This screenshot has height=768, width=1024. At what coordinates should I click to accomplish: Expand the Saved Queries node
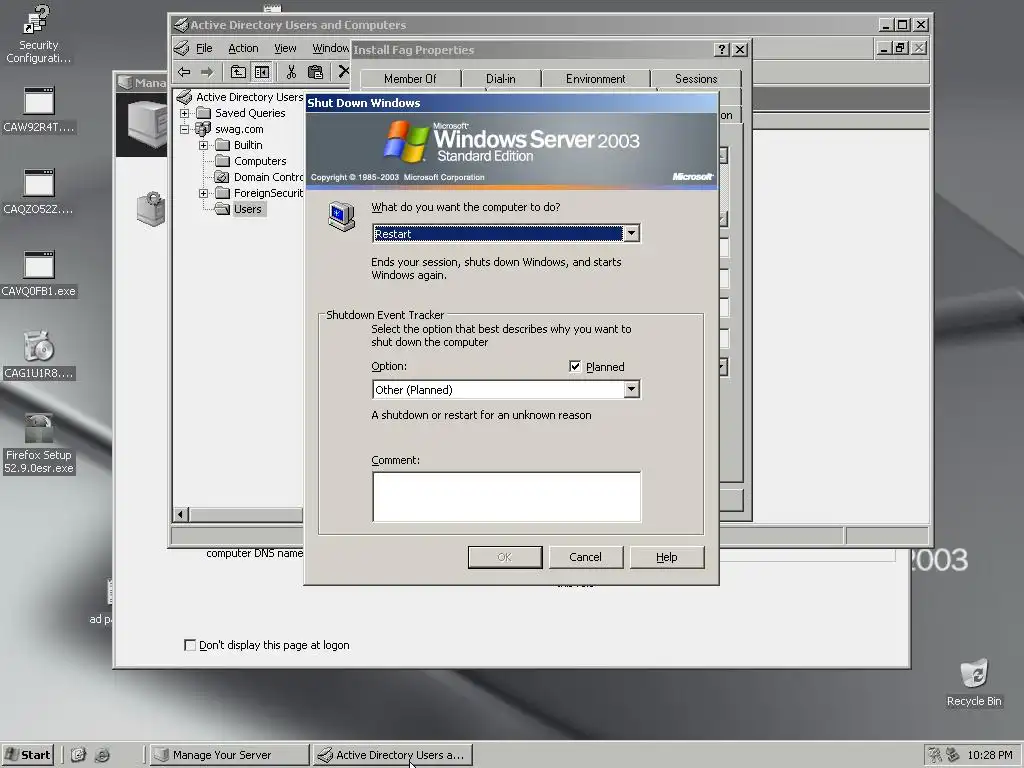pyautogui.click(x=185, y=113)
